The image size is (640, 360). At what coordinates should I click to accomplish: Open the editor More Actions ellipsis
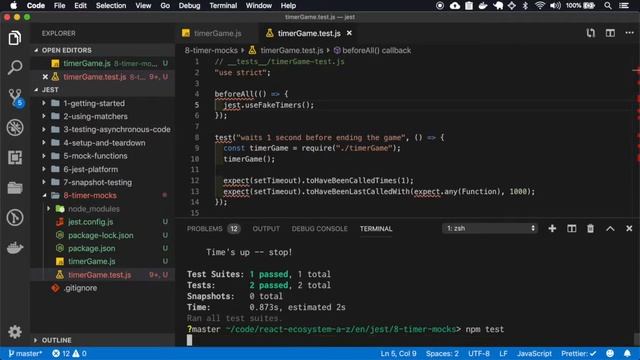[629, 33]
